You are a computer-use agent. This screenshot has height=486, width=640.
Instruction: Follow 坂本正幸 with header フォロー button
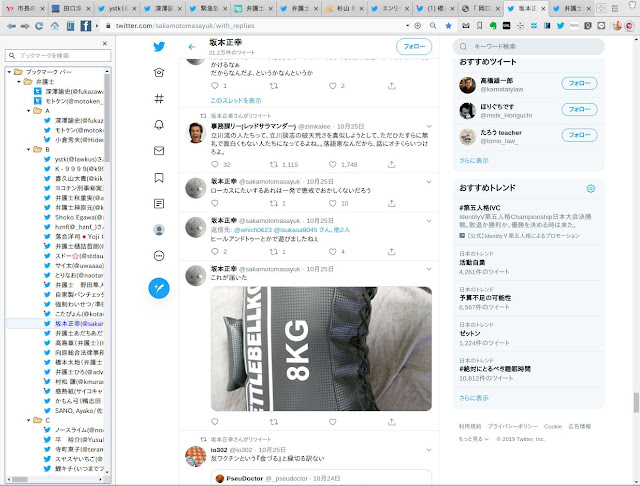click(414, 47)
